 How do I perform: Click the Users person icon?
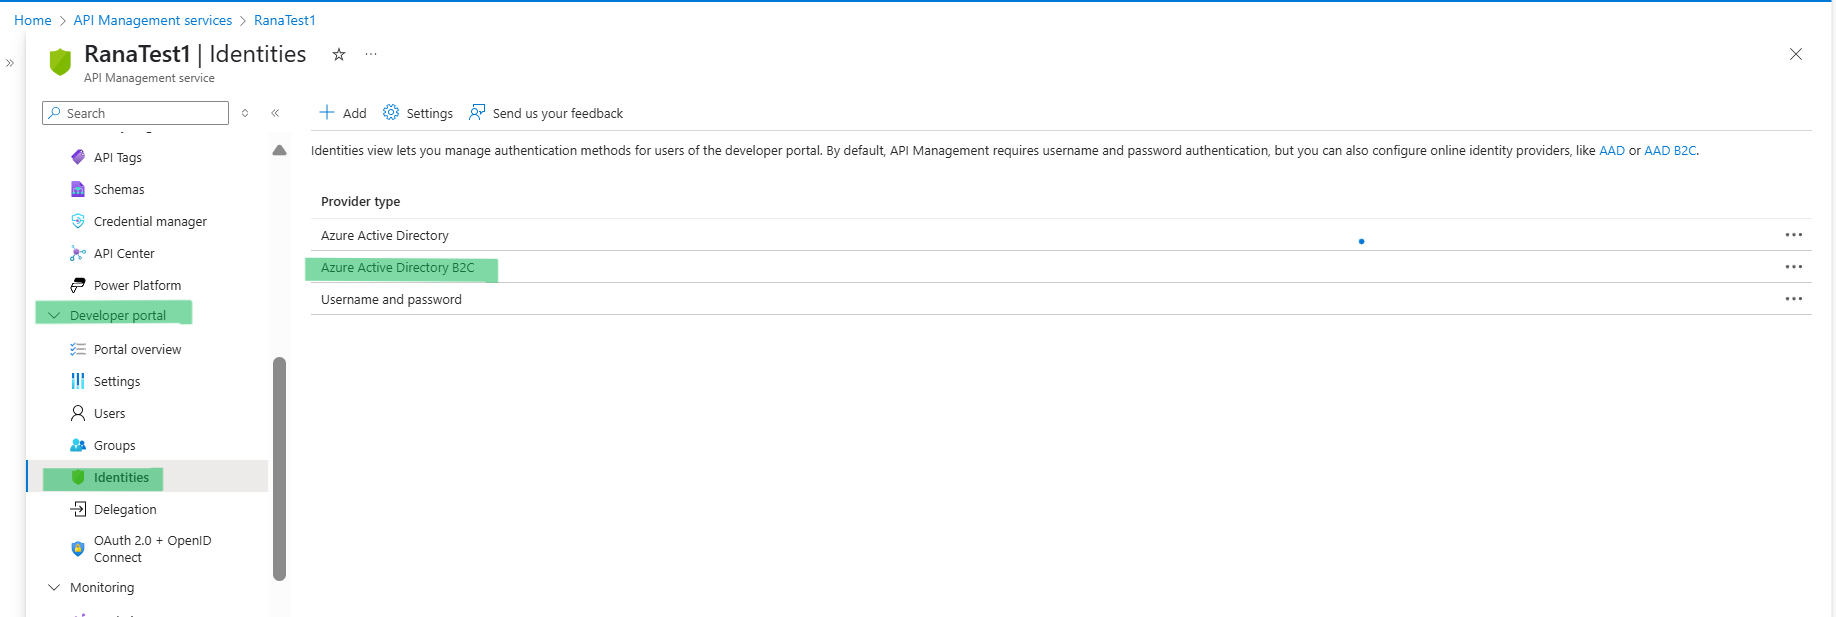pyautogui.click(x=78, y=413)
